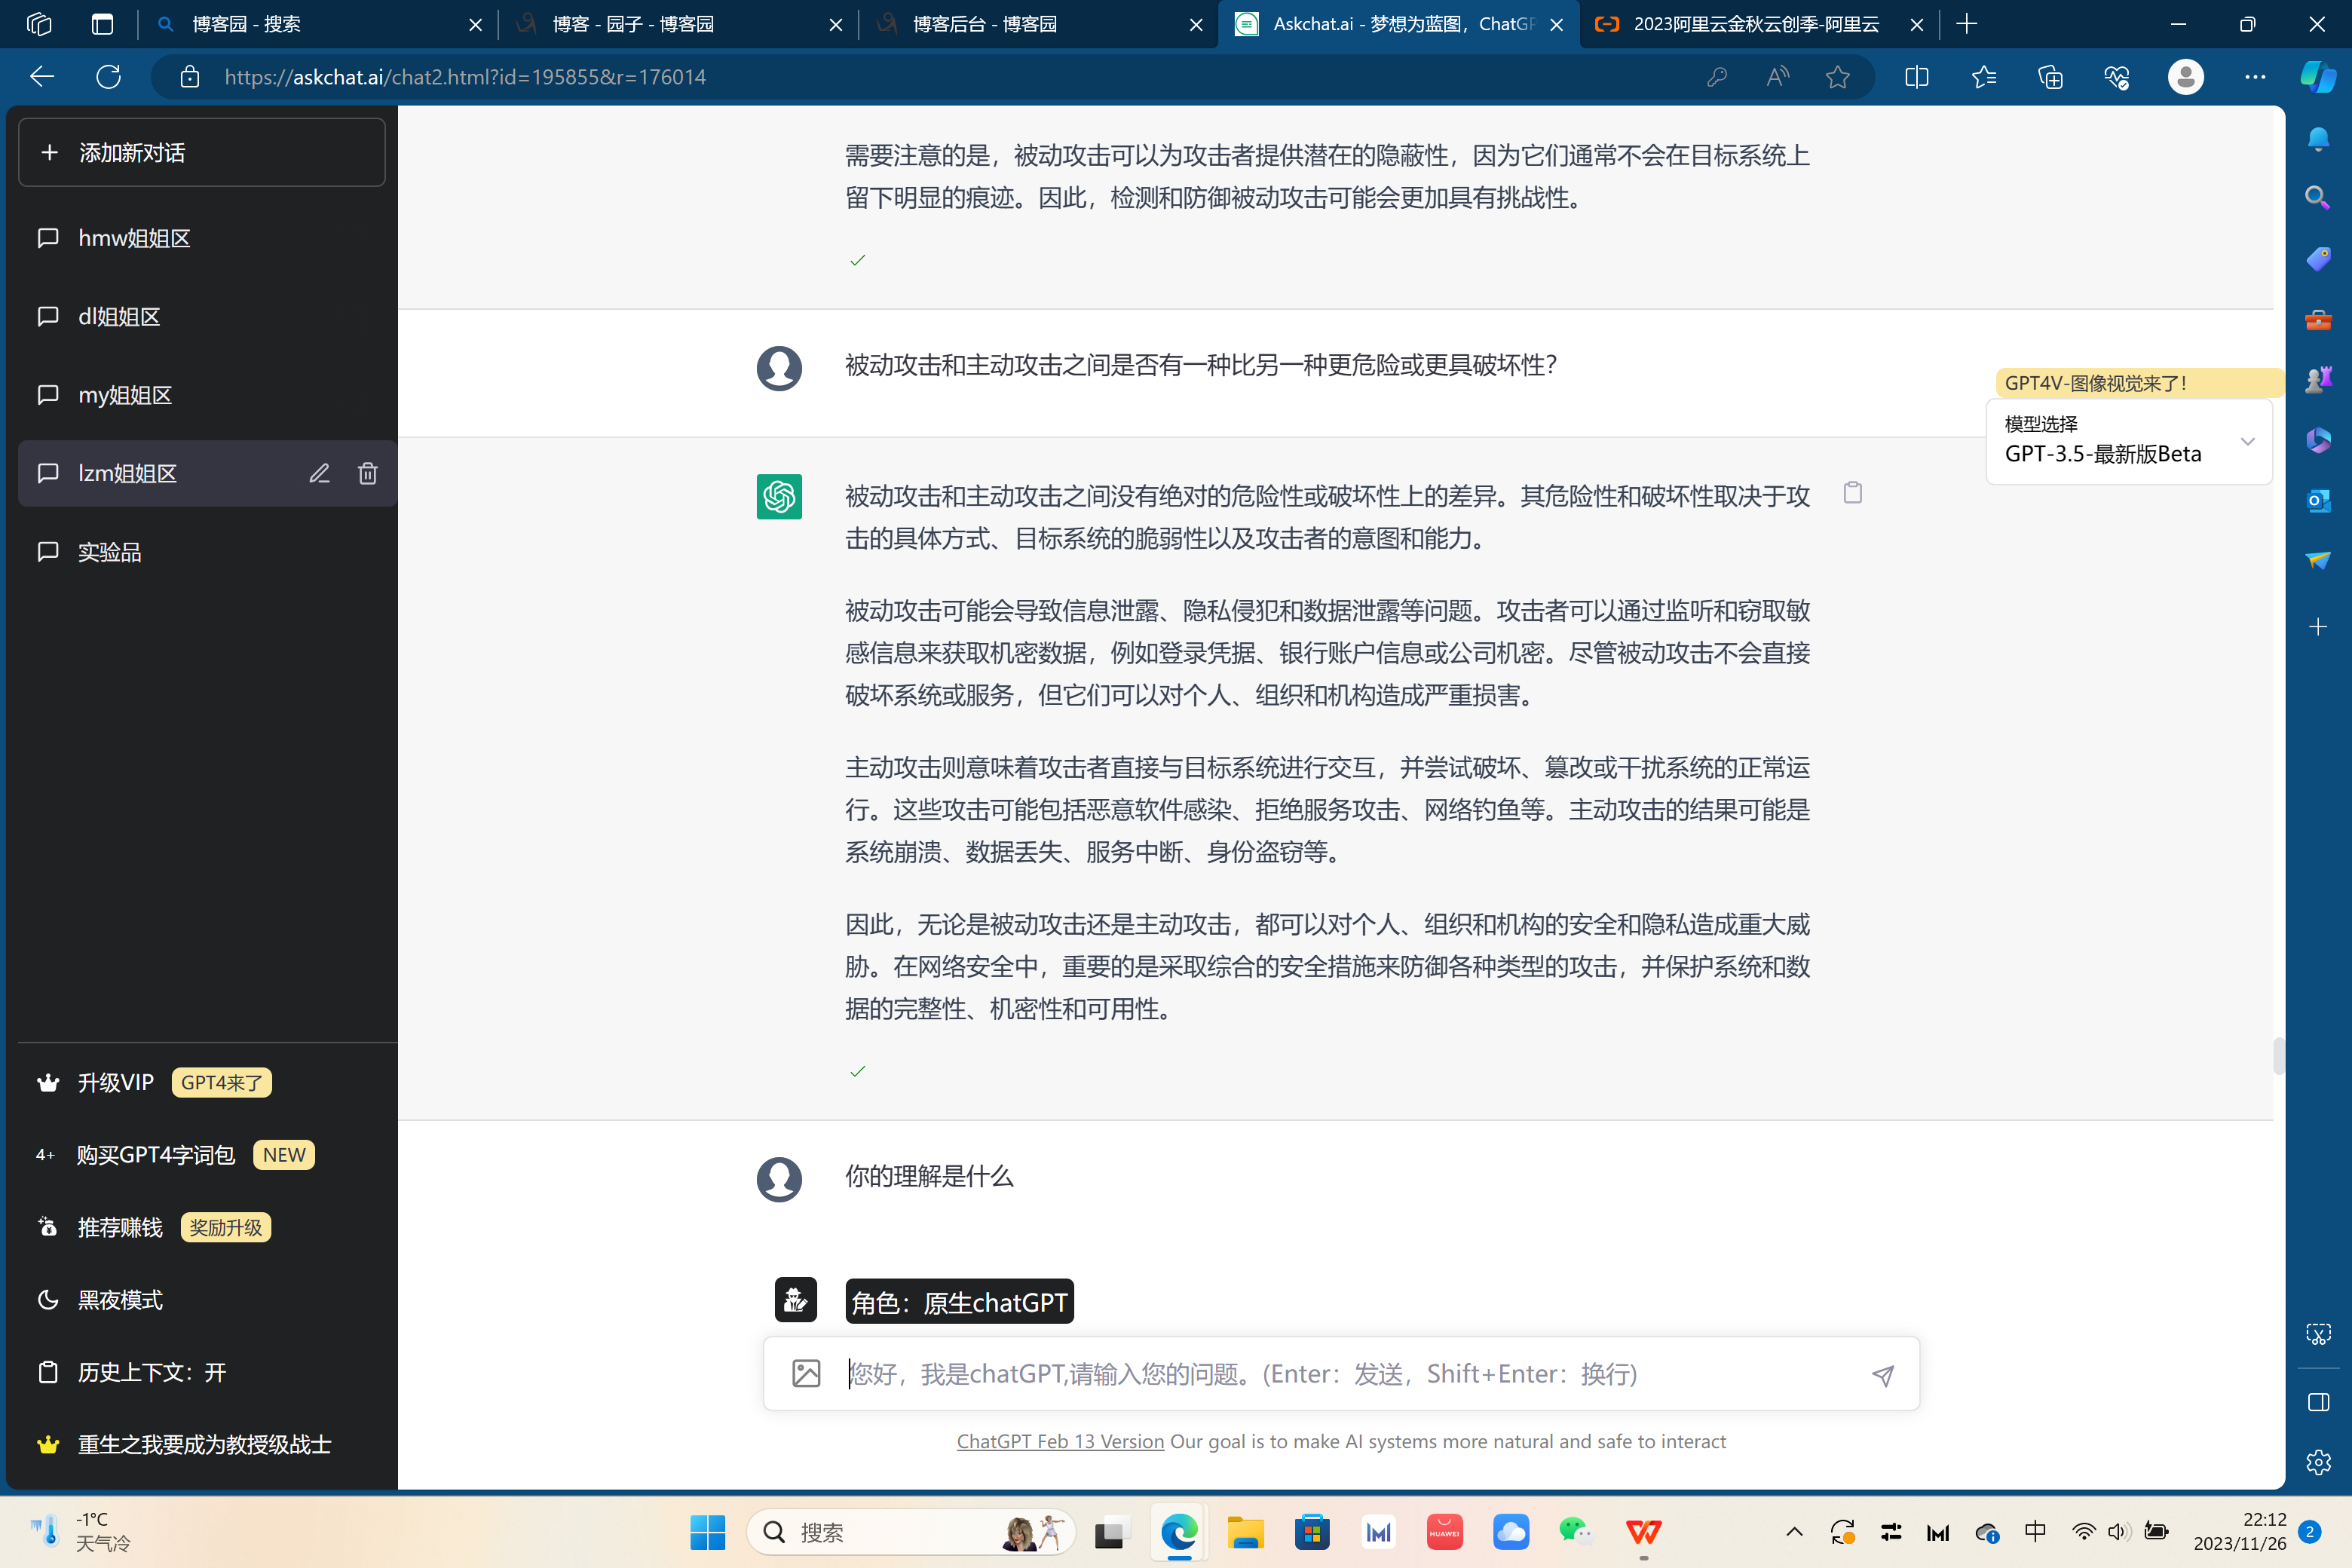Click the image upload icon in input box

pyautogui.click(x=806, y=1374)
